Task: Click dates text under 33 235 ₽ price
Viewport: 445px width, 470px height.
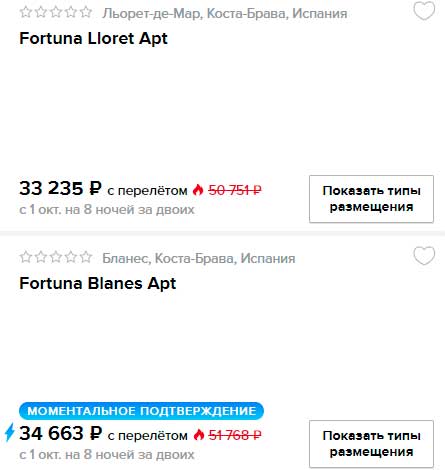Action: click(107, 210)
